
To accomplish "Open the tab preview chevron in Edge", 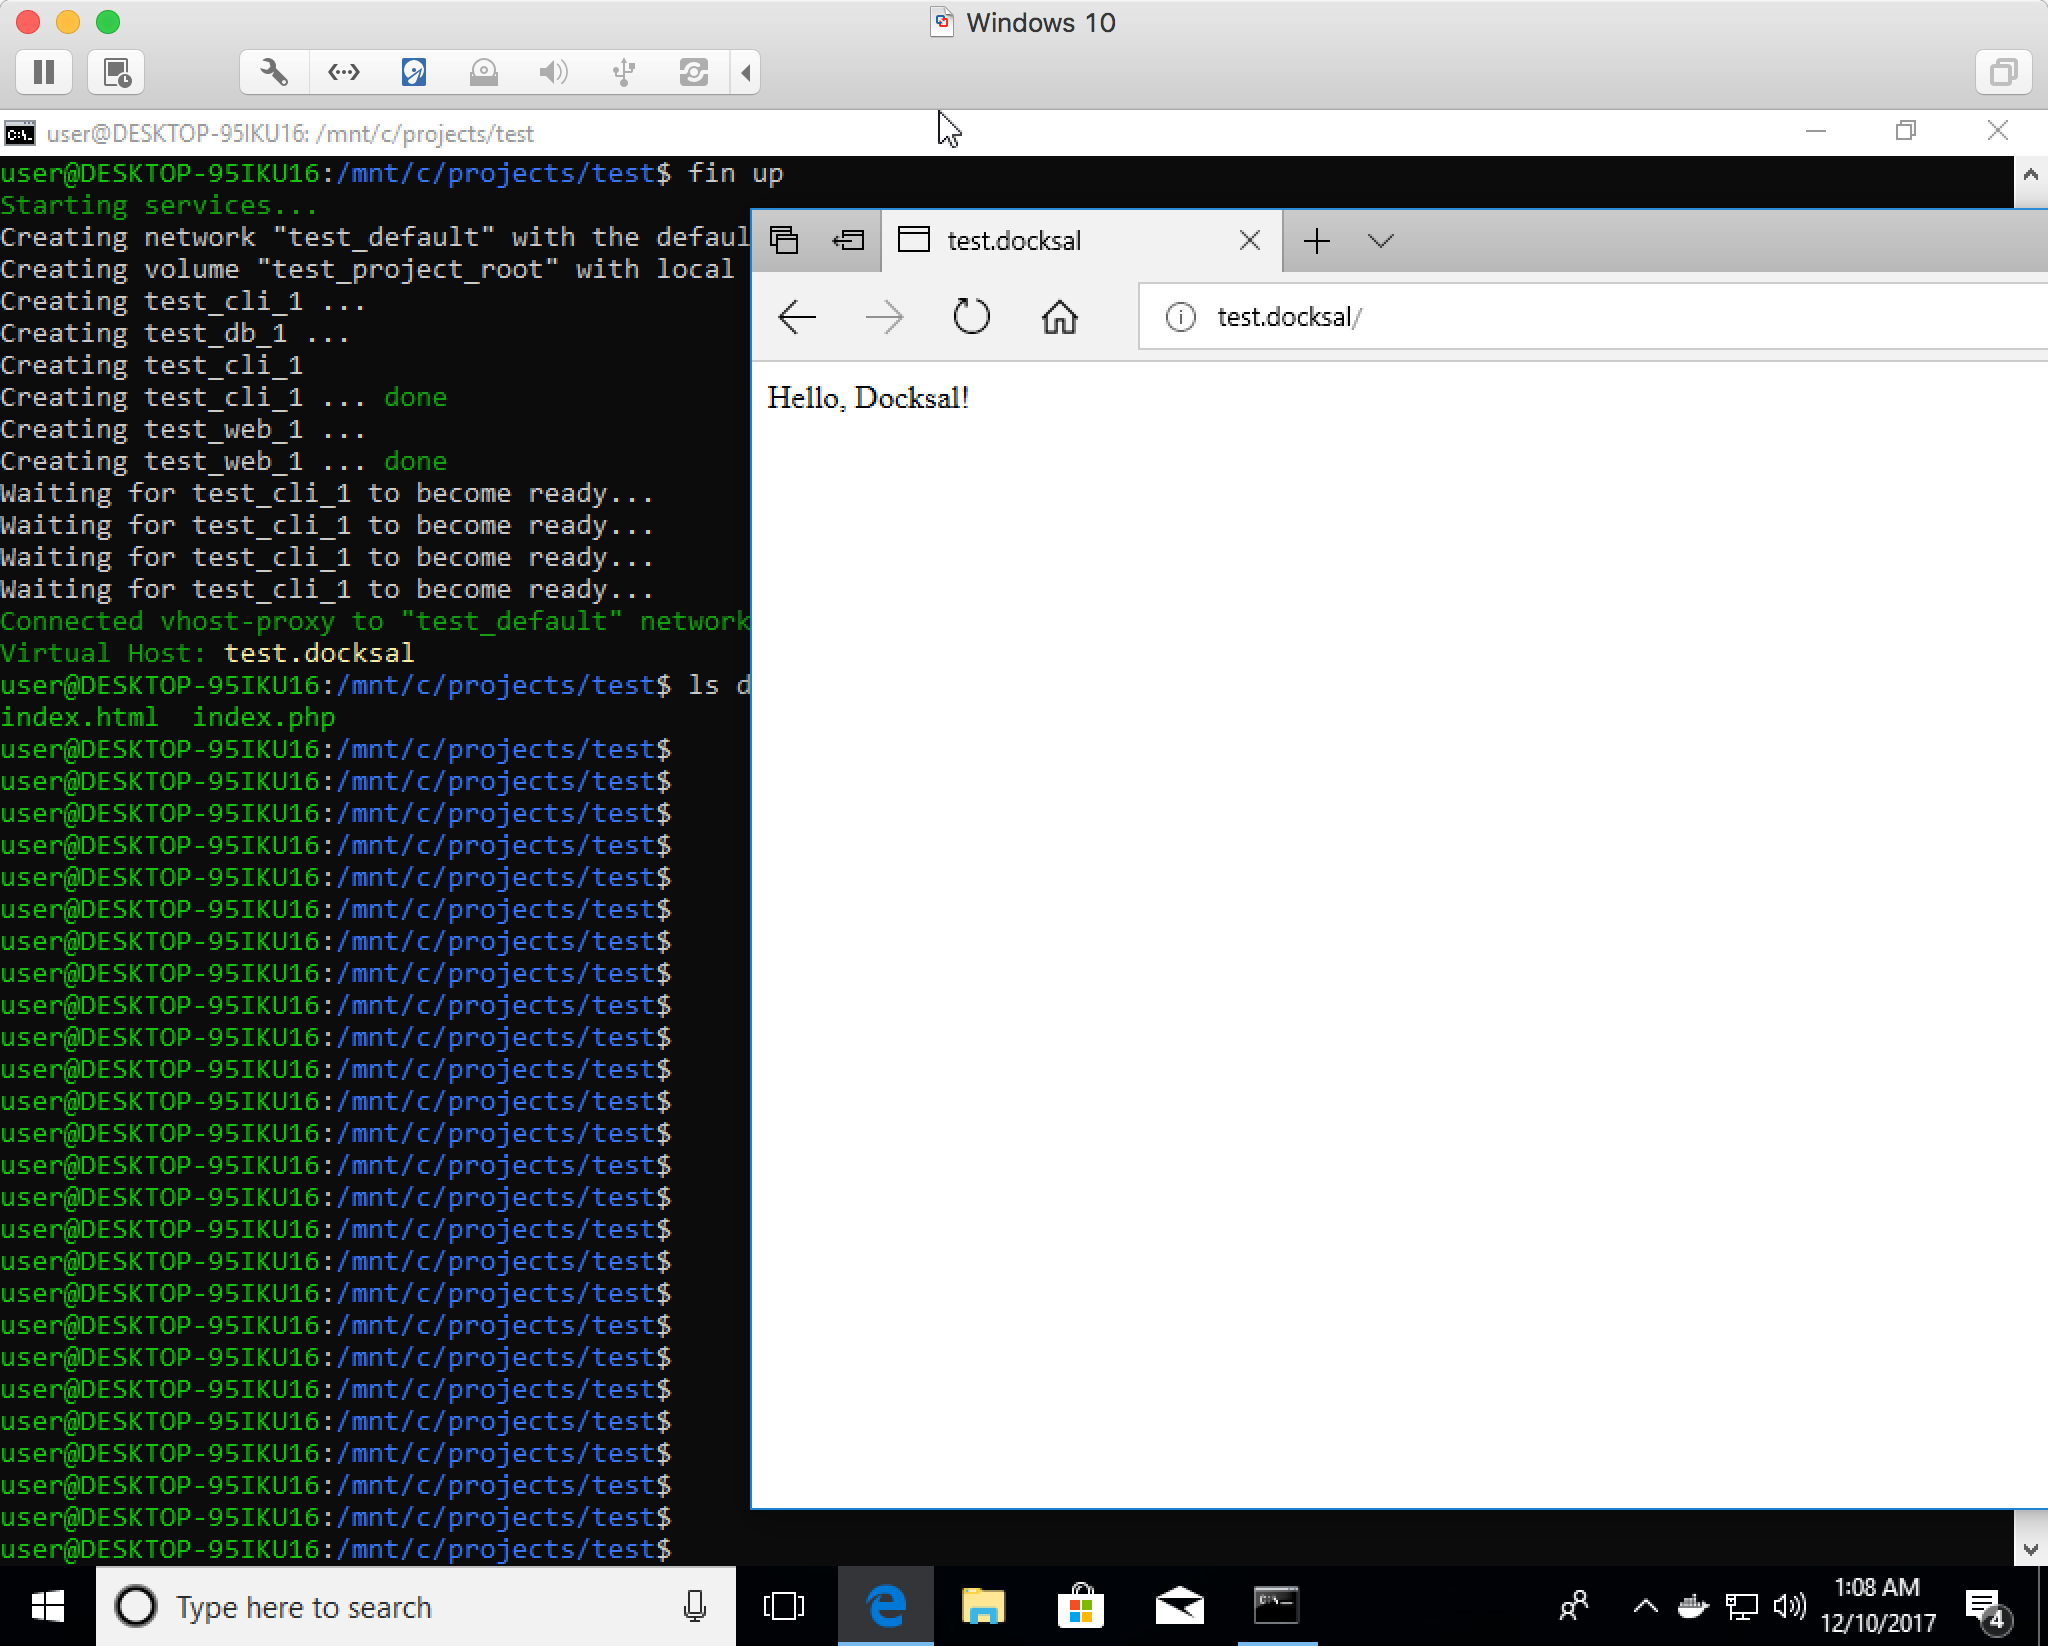I will pyautogui.click(x=1380, y=240).
